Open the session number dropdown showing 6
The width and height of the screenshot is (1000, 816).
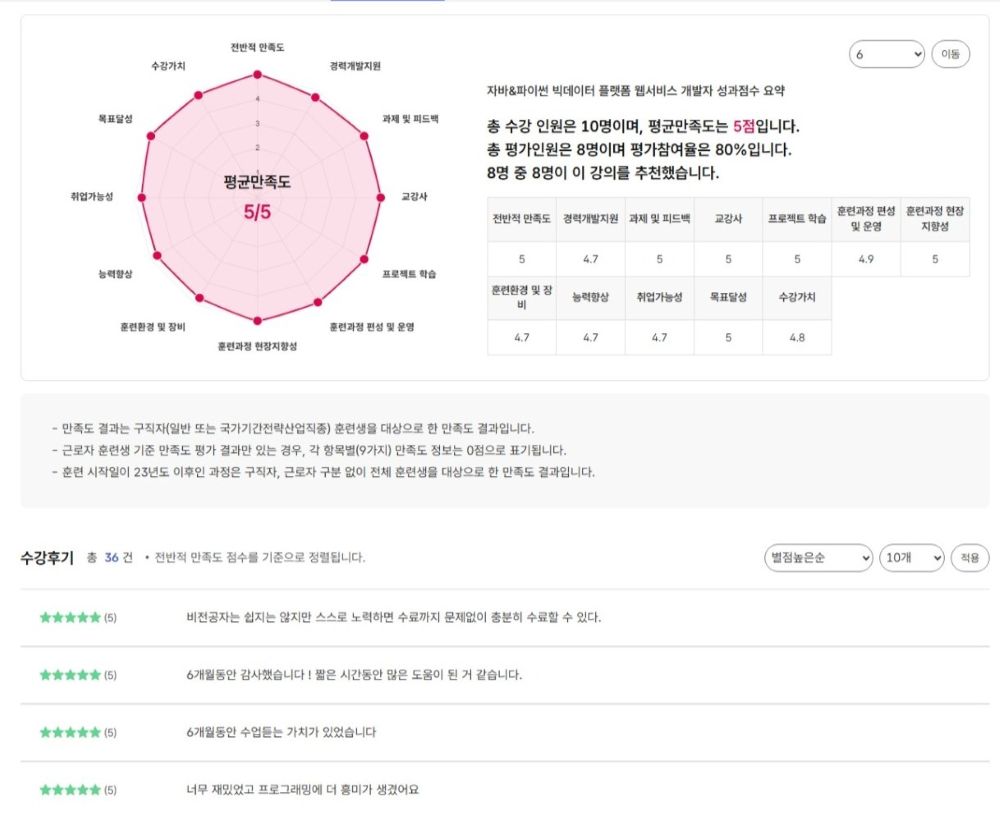[887, 54]
